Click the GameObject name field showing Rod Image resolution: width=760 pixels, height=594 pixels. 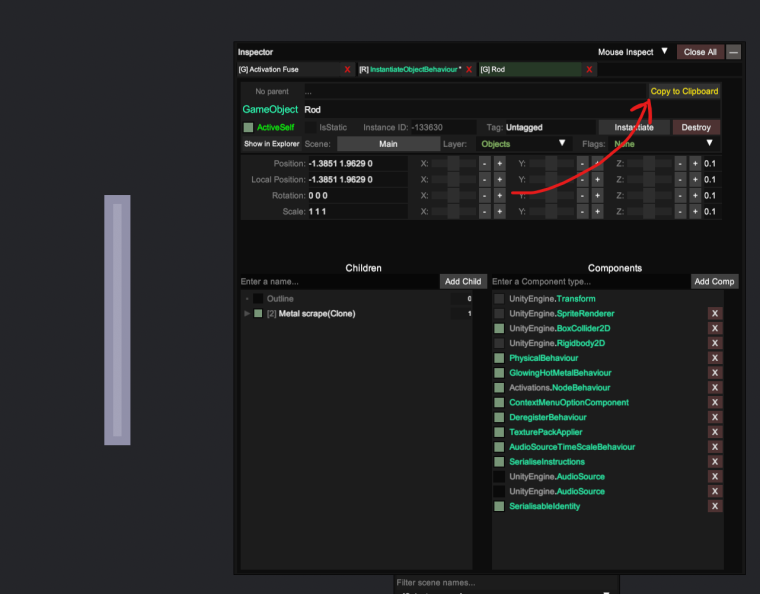(511, 109)
